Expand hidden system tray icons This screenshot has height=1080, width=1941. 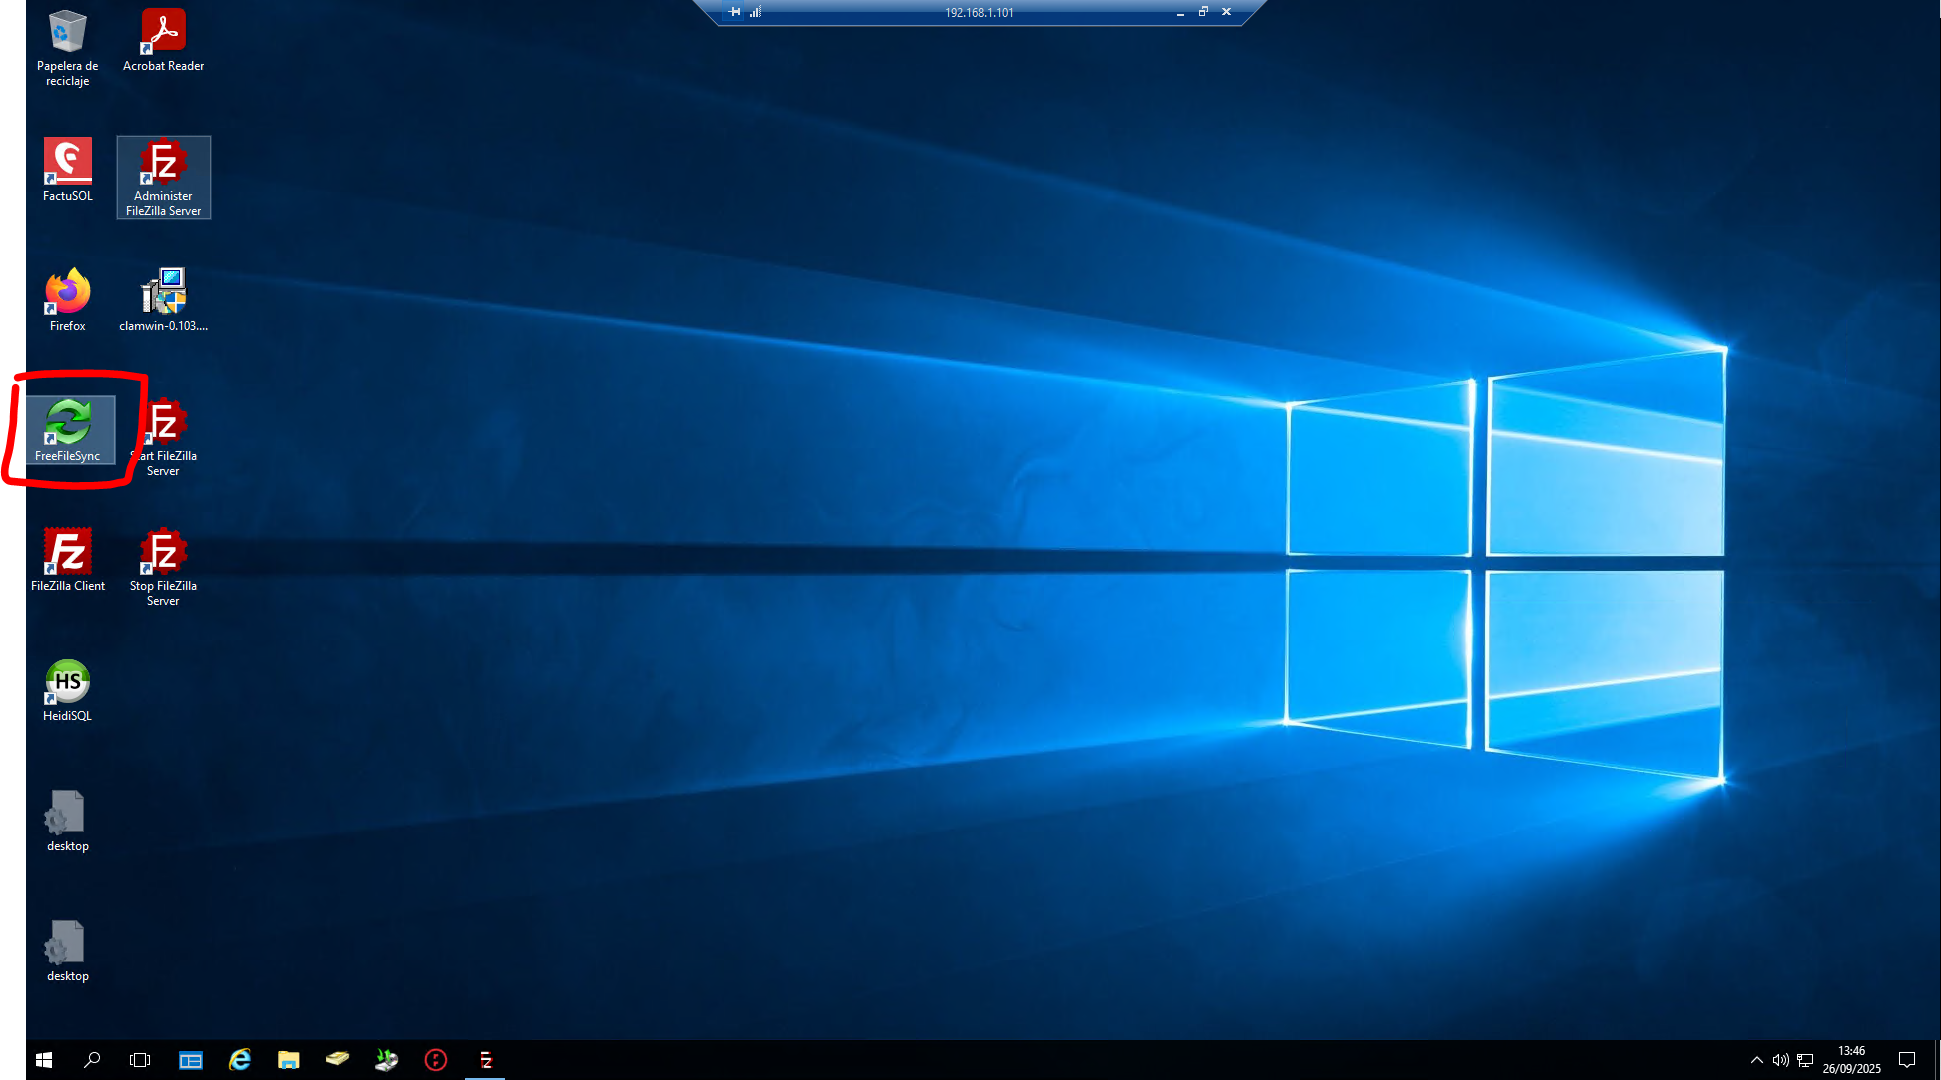coord(1756,1060)
